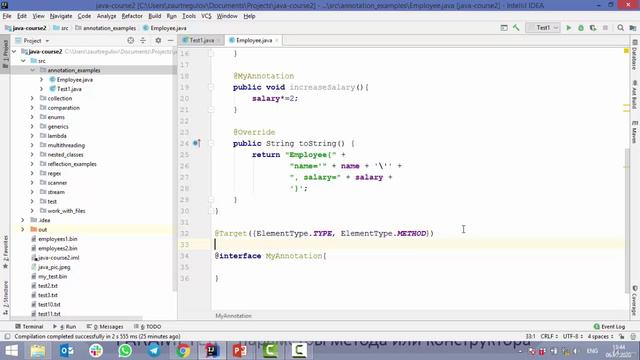Expand the collection package
The image size is (640, 360).
[x=32, y=98]
